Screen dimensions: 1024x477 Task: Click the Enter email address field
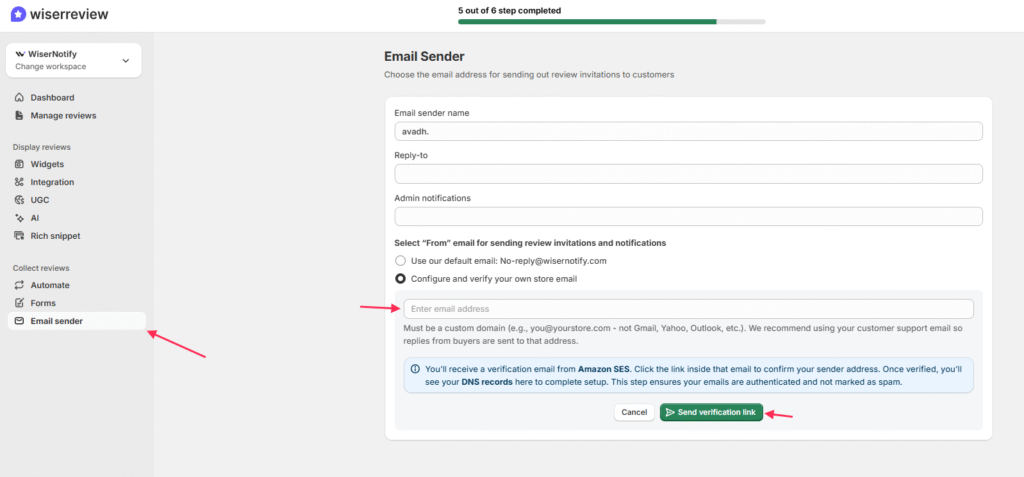click(x=688, y=309)
